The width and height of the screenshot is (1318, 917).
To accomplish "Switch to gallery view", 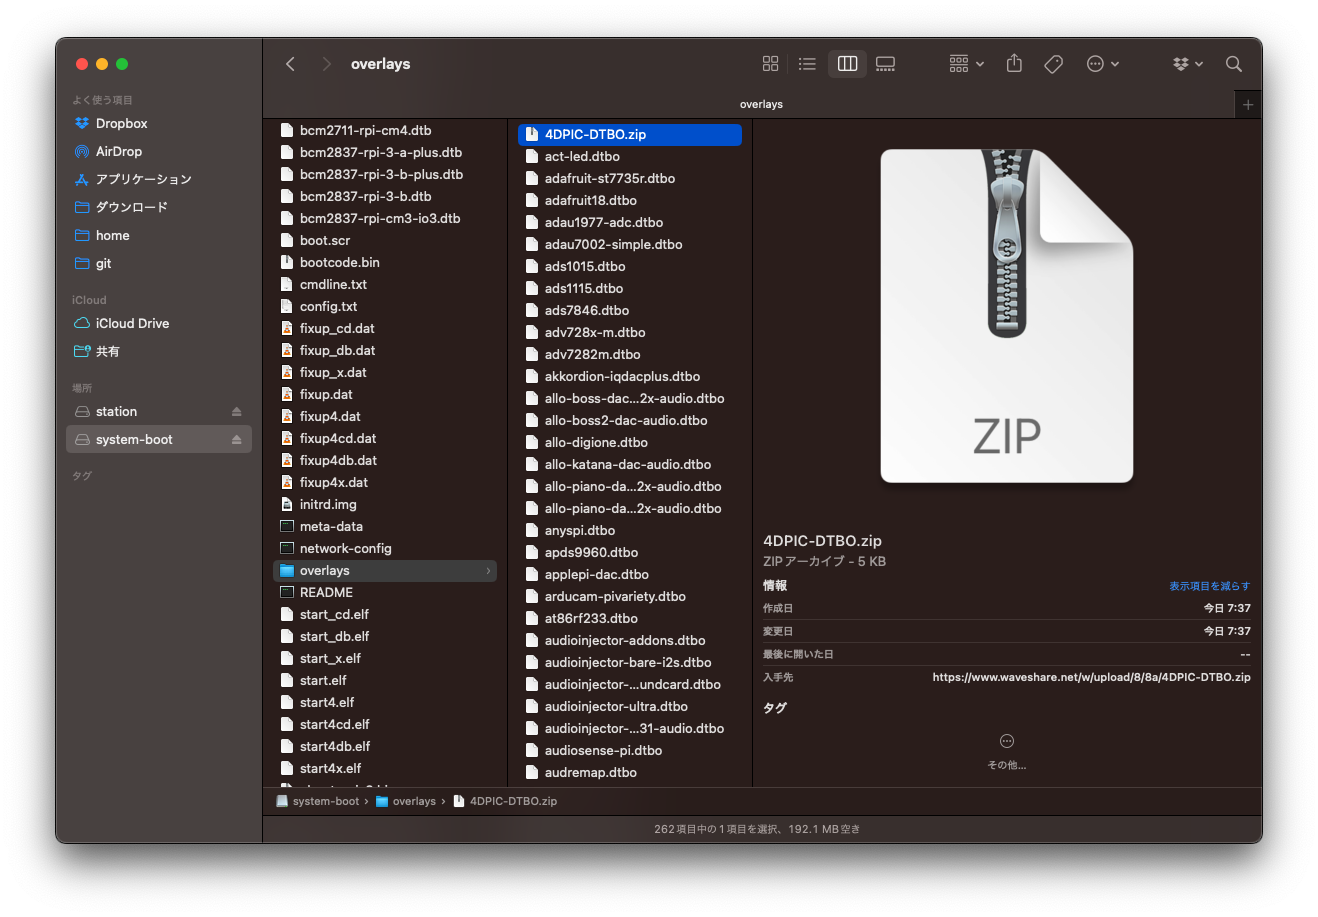I will click(x=885, y=64).
